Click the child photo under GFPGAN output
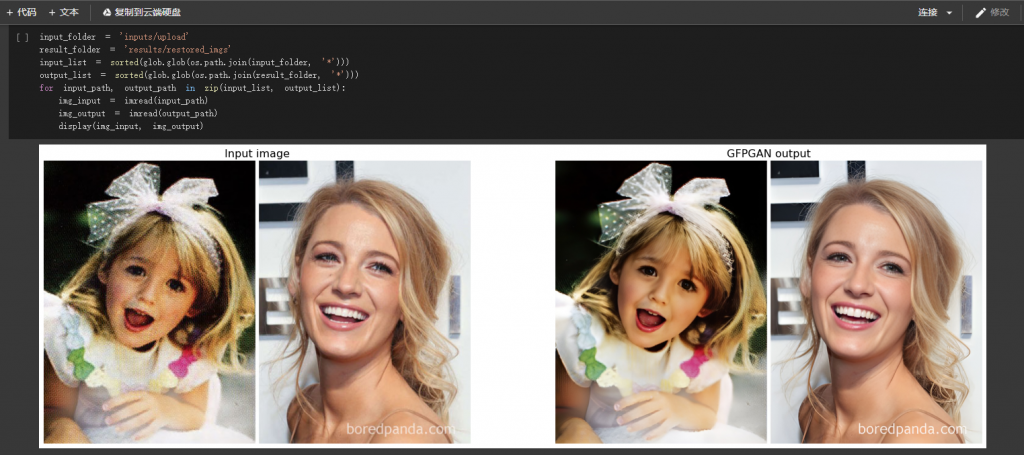 (x=661, y=302)
